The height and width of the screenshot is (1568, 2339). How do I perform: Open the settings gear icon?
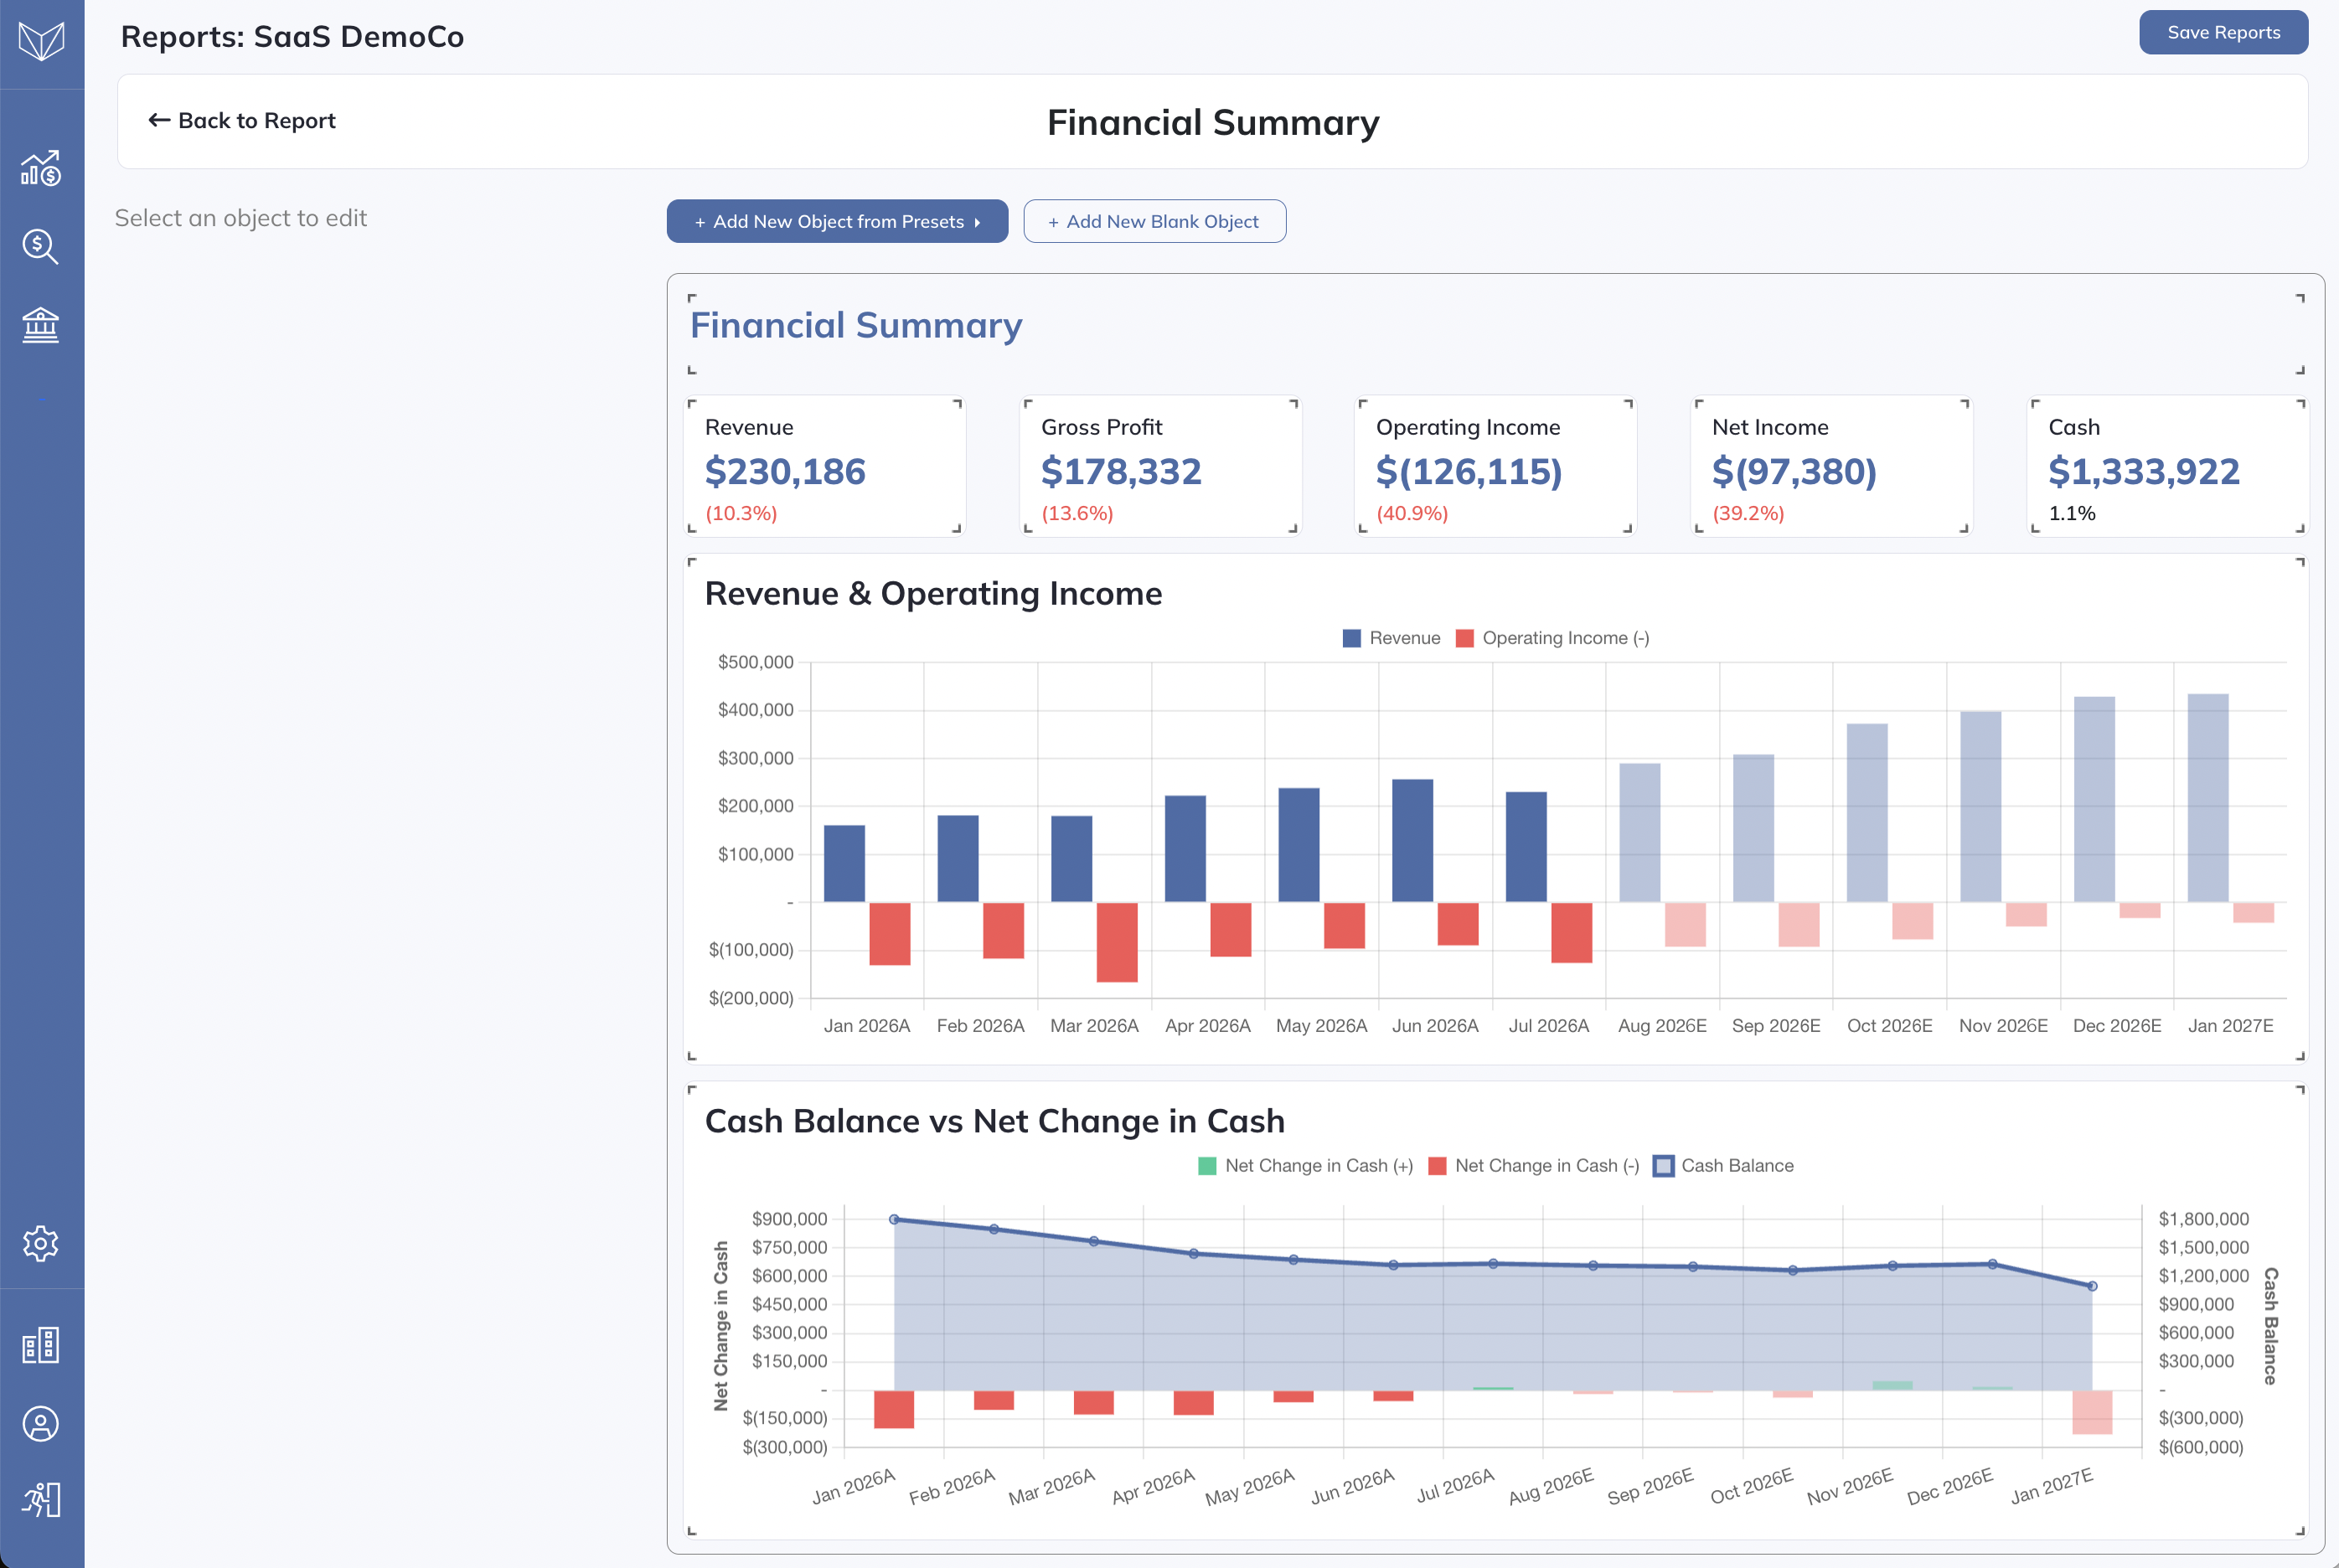pyautogui.click(x=41, y=1243)
